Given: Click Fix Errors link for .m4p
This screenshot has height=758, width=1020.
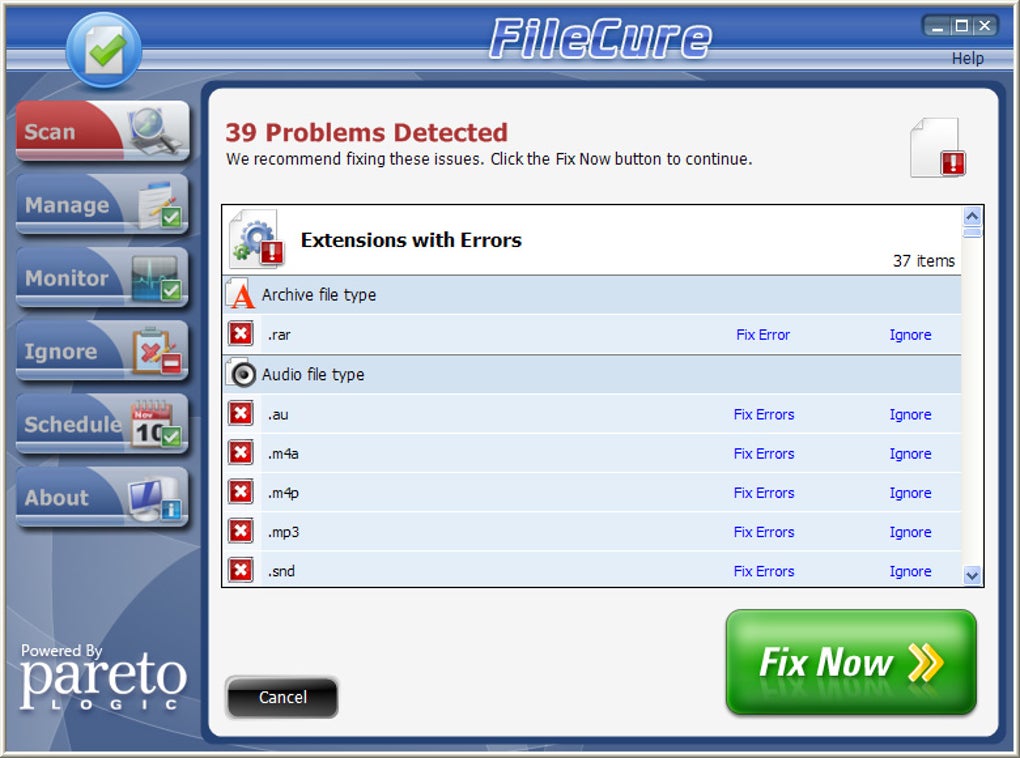Looking at the screenshot, I should point(764,493).
